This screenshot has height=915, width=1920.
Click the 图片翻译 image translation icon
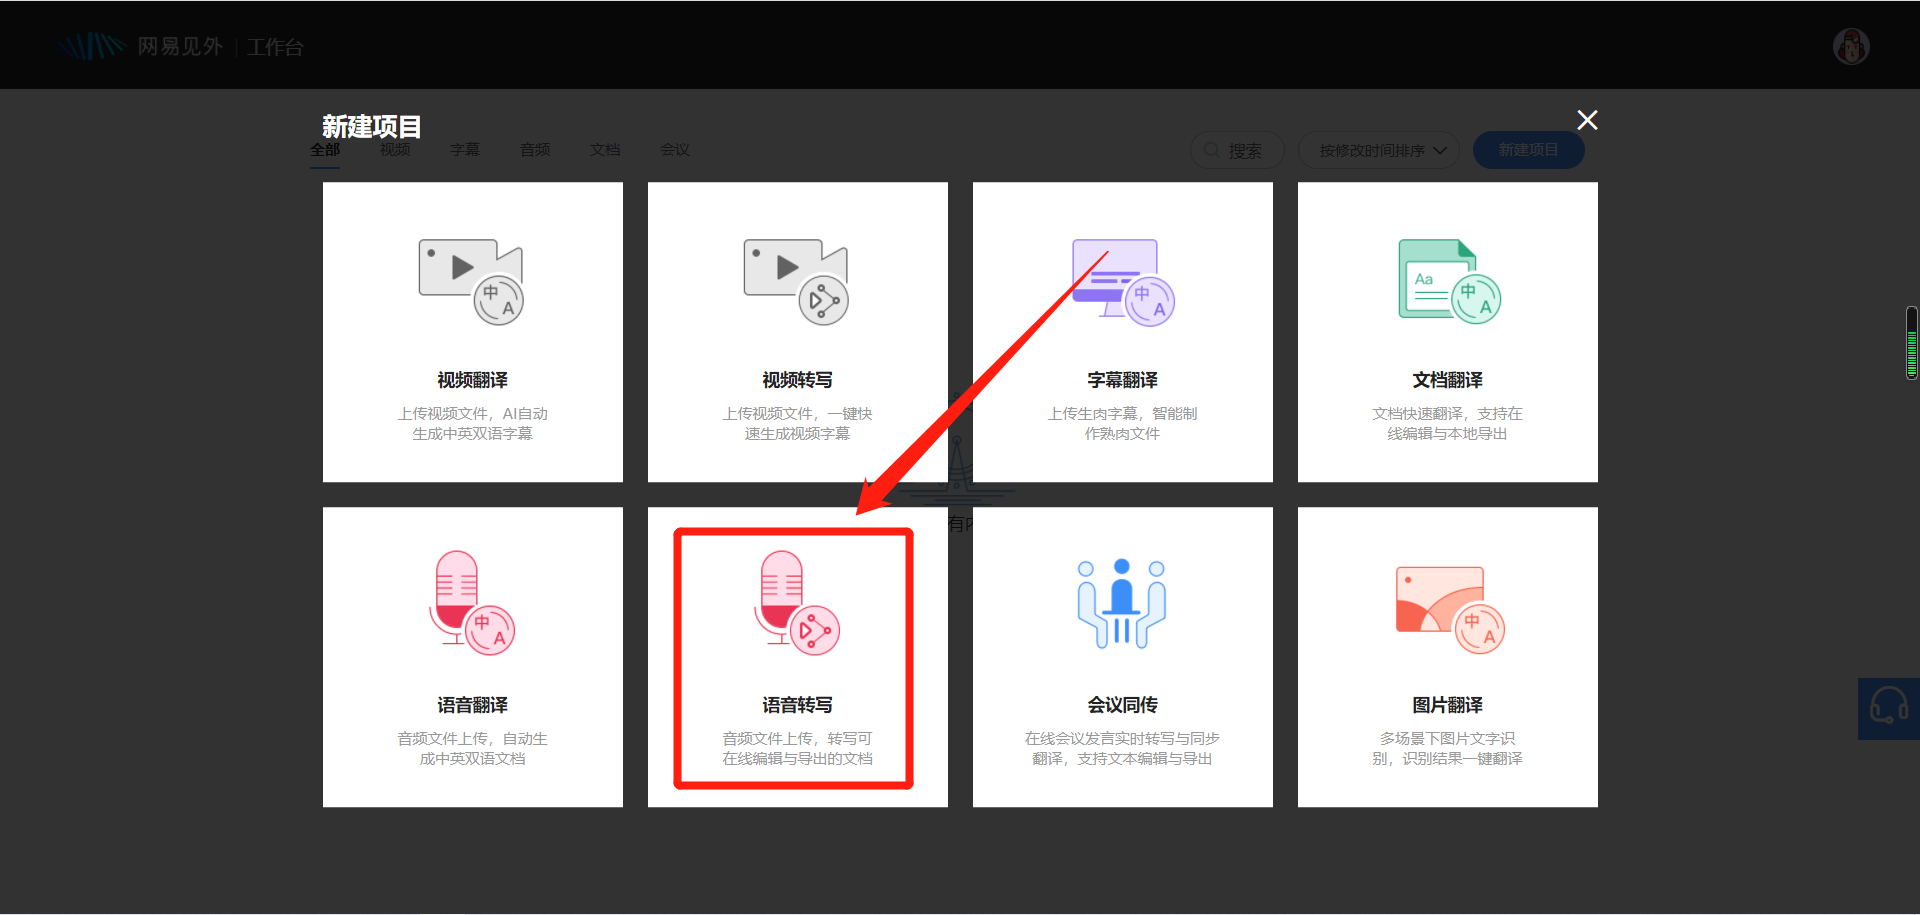(x=1450, y=610)
